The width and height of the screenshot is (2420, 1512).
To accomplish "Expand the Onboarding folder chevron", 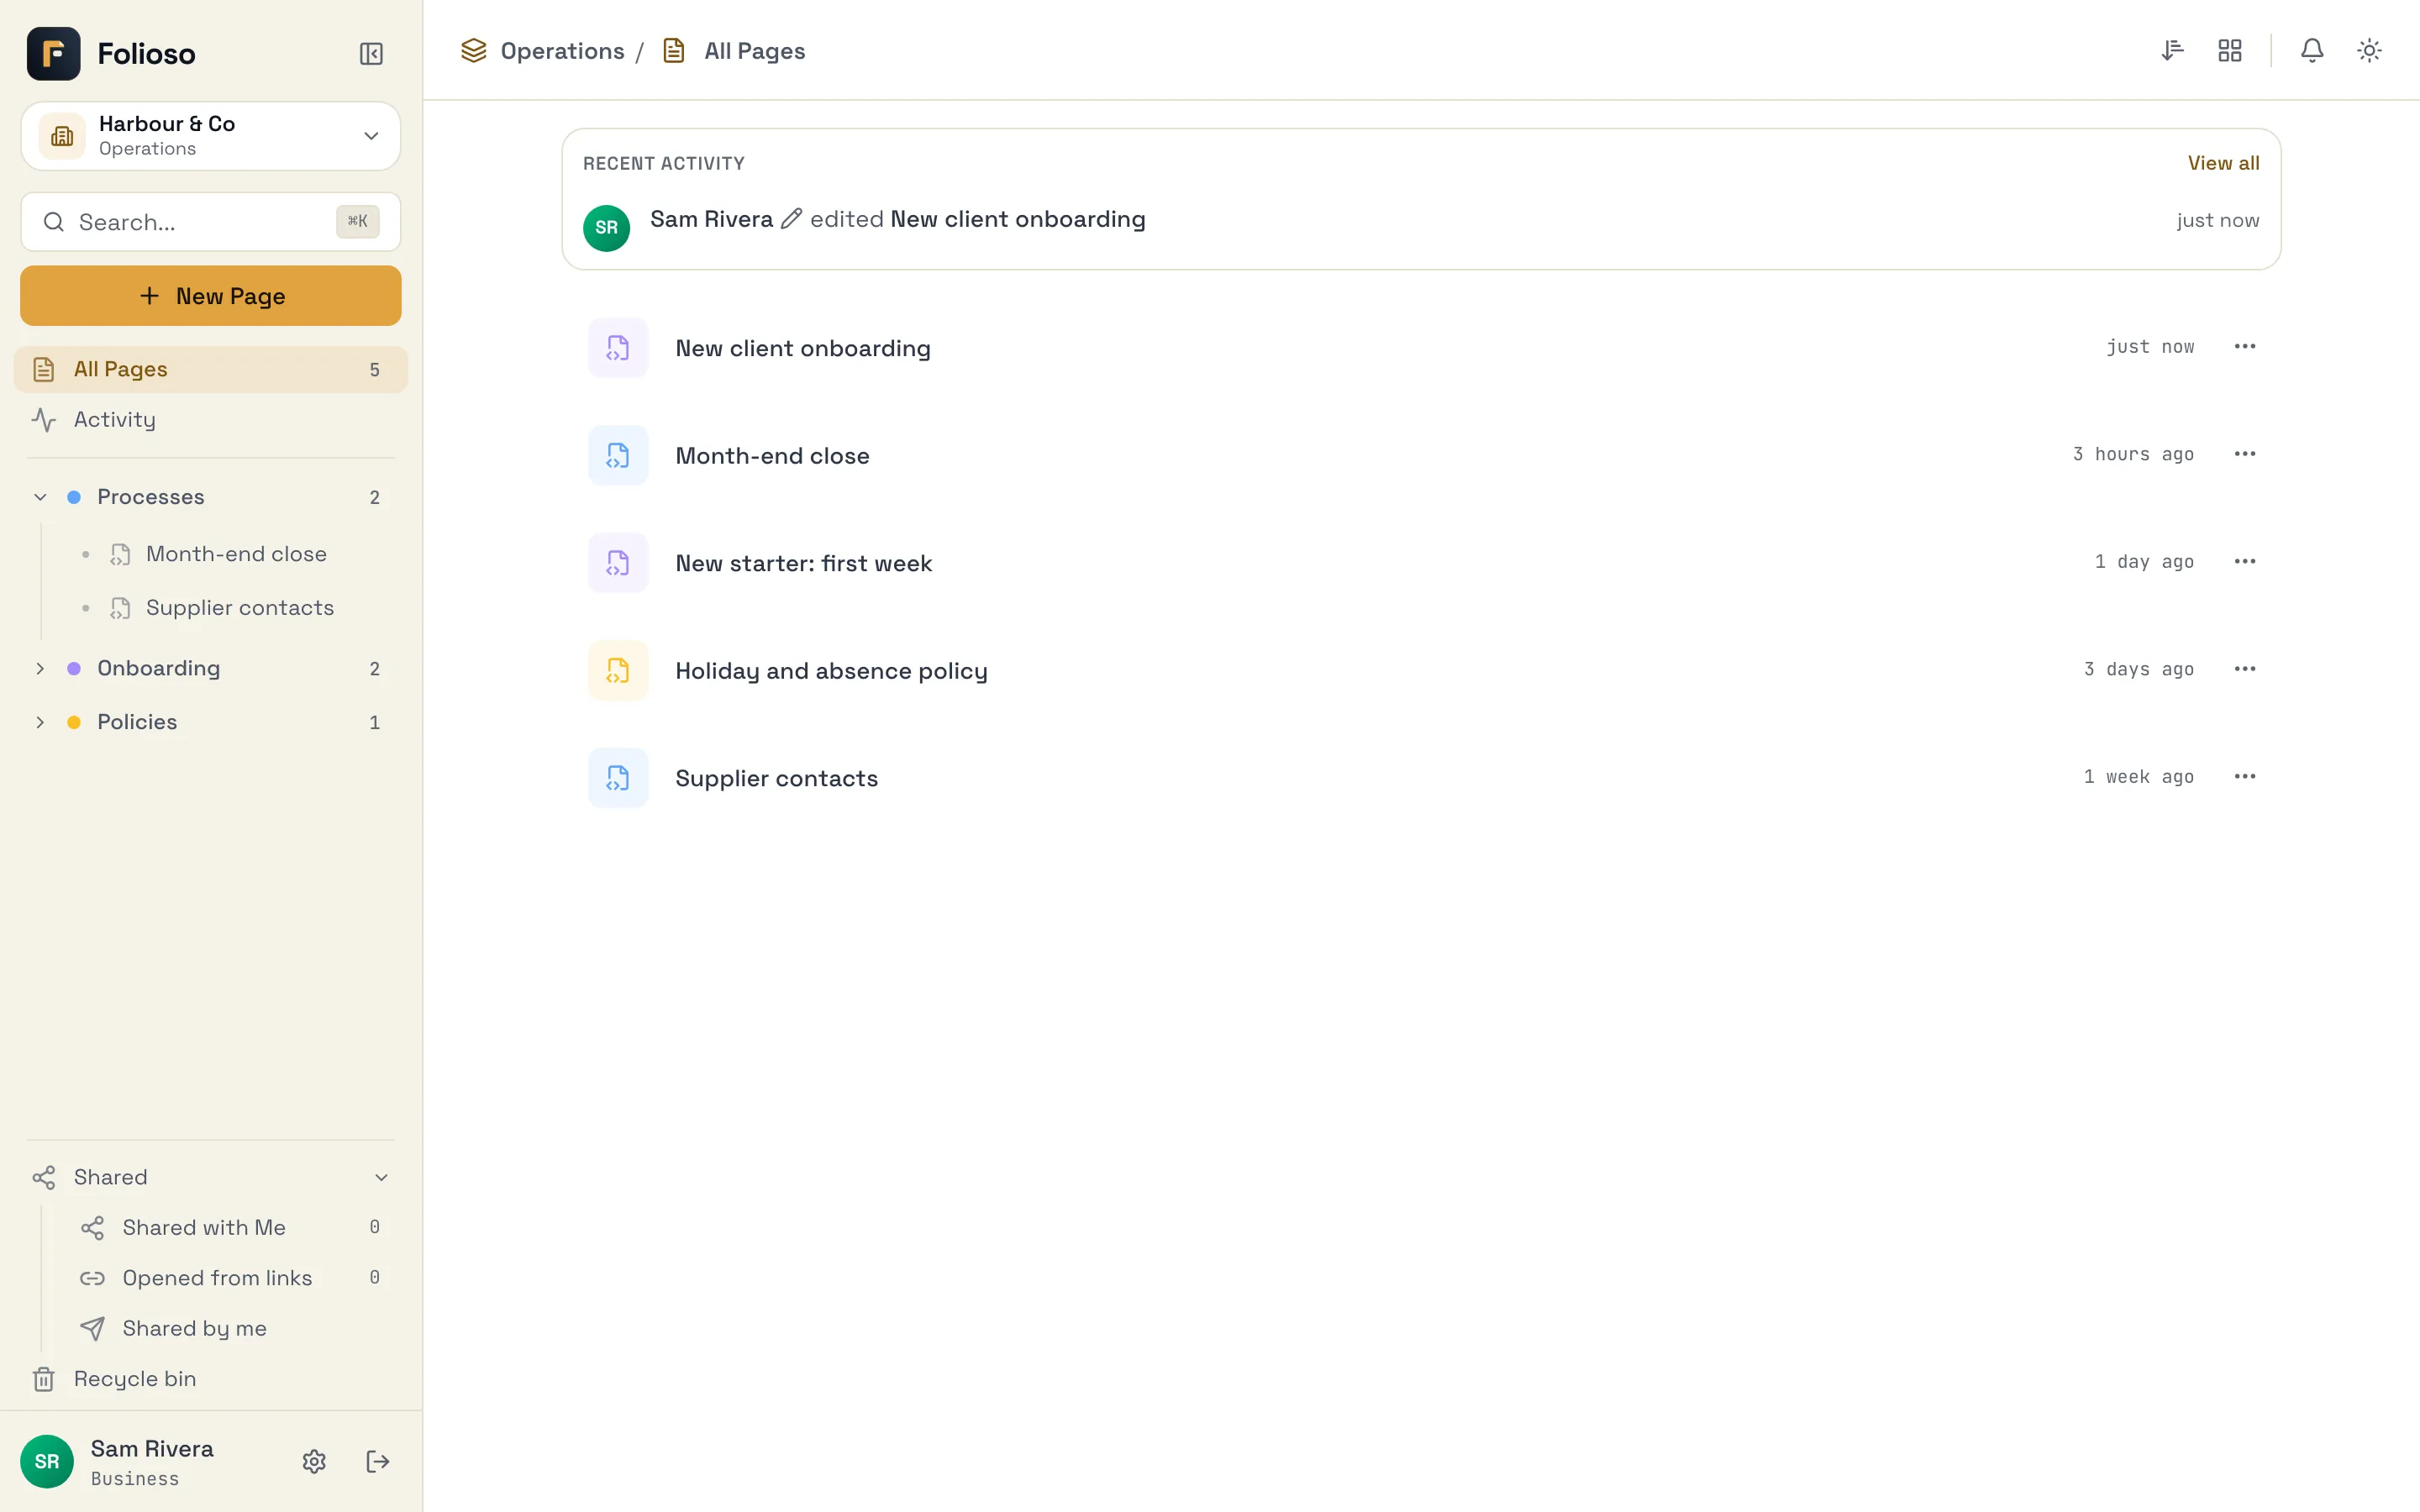I will (40, 669).
